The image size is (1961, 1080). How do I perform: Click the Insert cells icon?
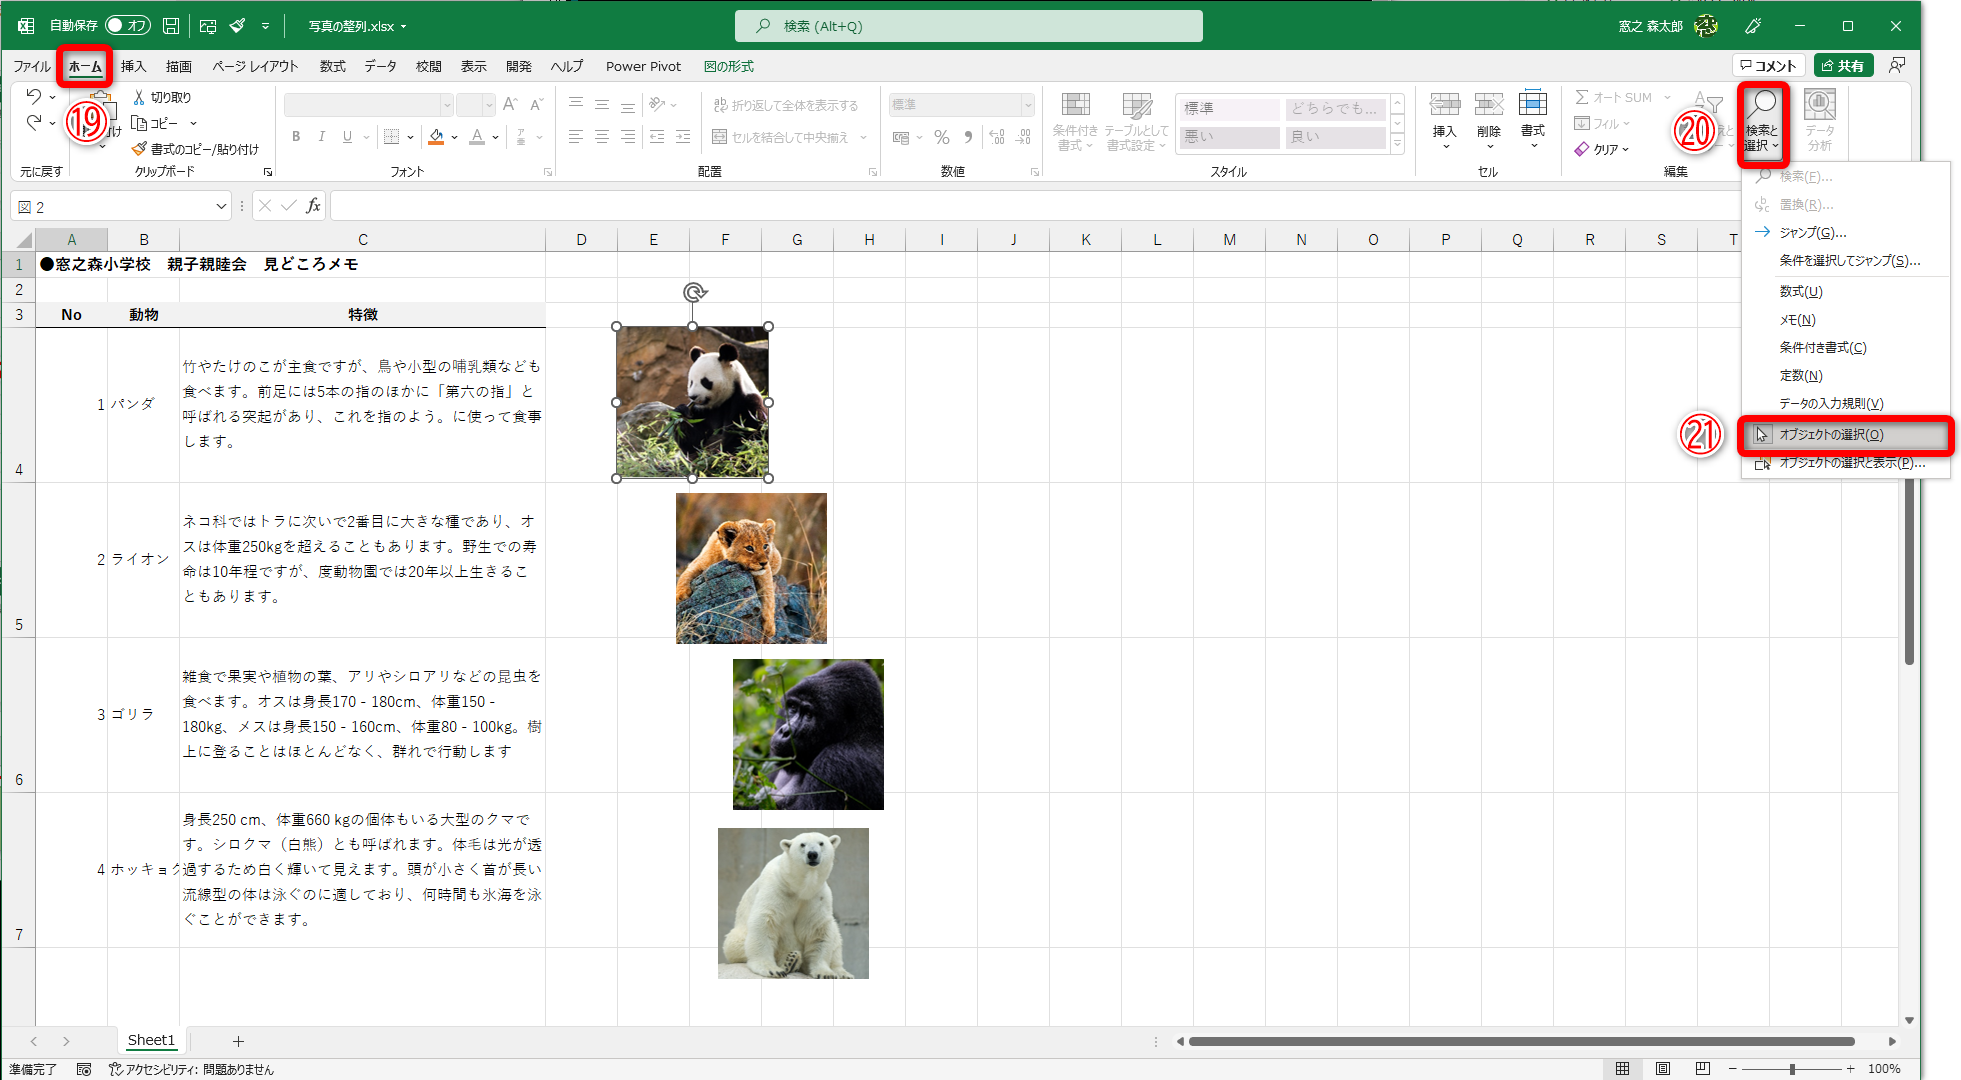[x=1444, y=104]
